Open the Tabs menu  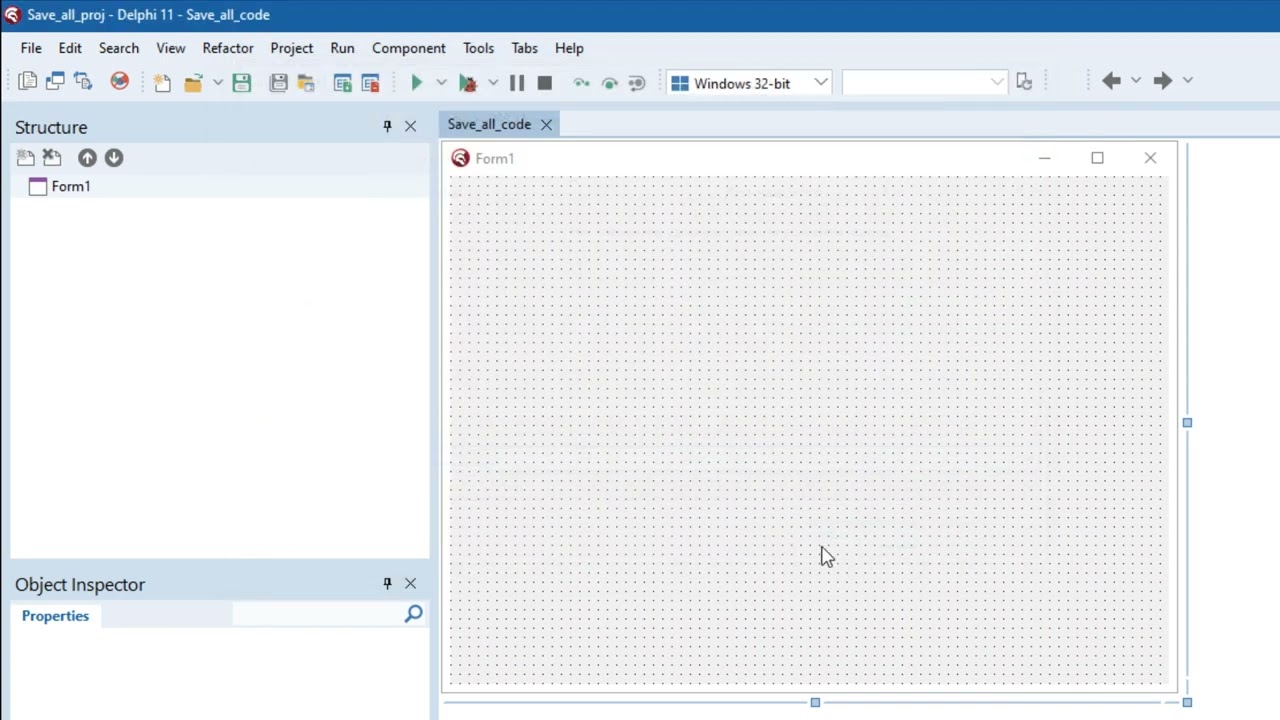pos(525,48)
